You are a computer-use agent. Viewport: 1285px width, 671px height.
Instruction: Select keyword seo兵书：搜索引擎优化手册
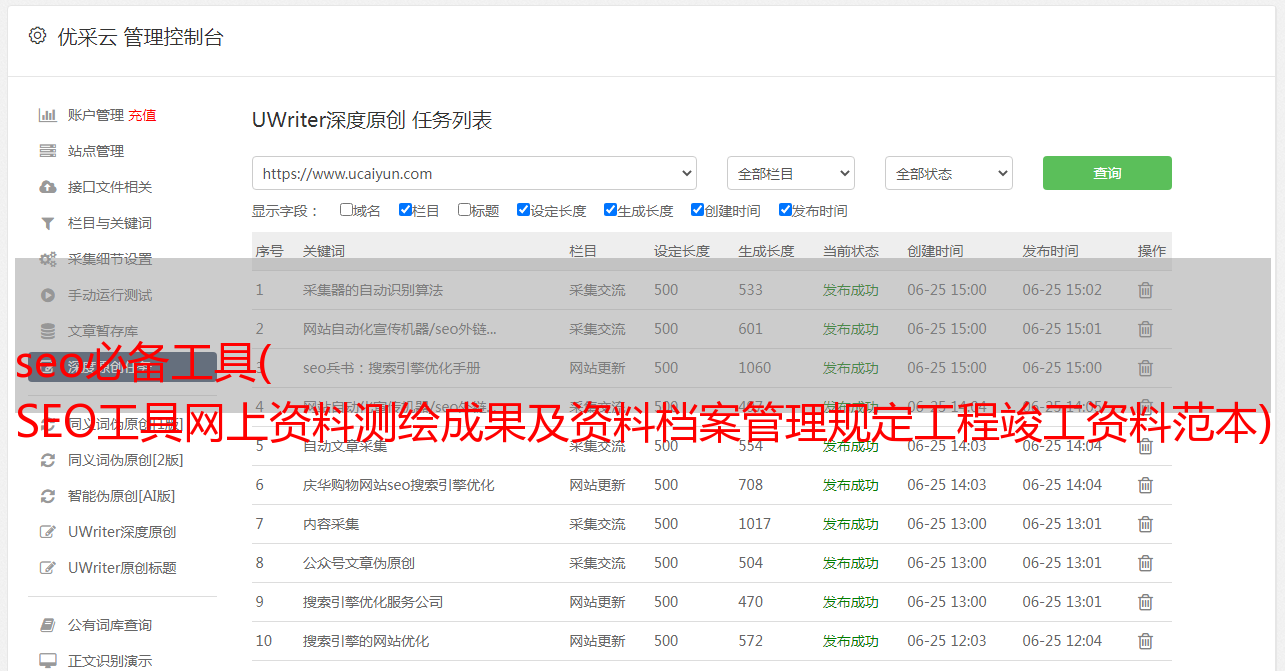(392, 368)
